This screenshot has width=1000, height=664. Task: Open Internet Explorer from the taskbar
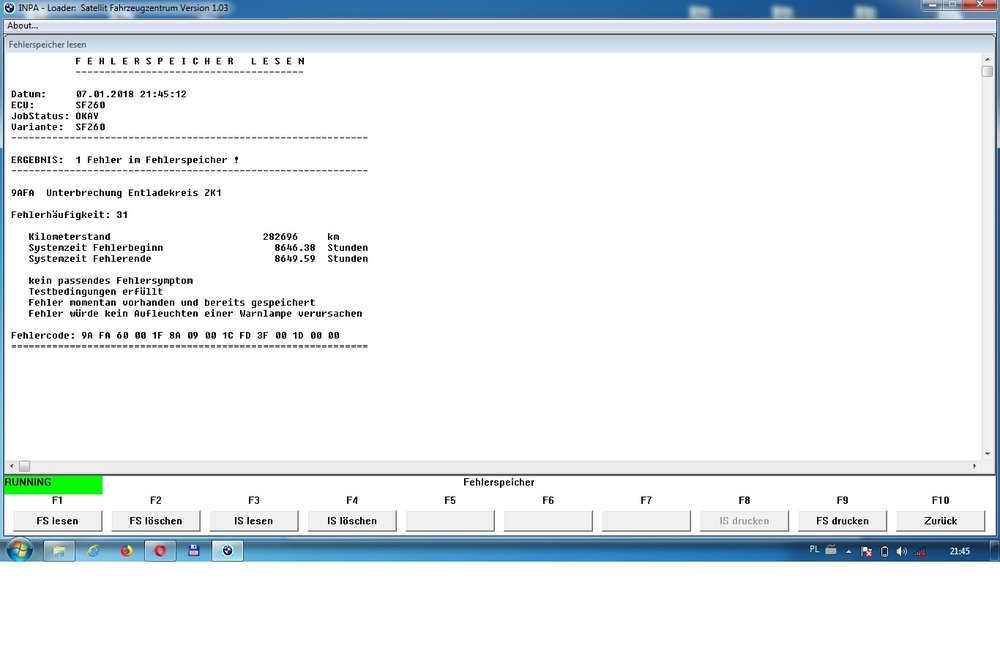click(93, 550)
